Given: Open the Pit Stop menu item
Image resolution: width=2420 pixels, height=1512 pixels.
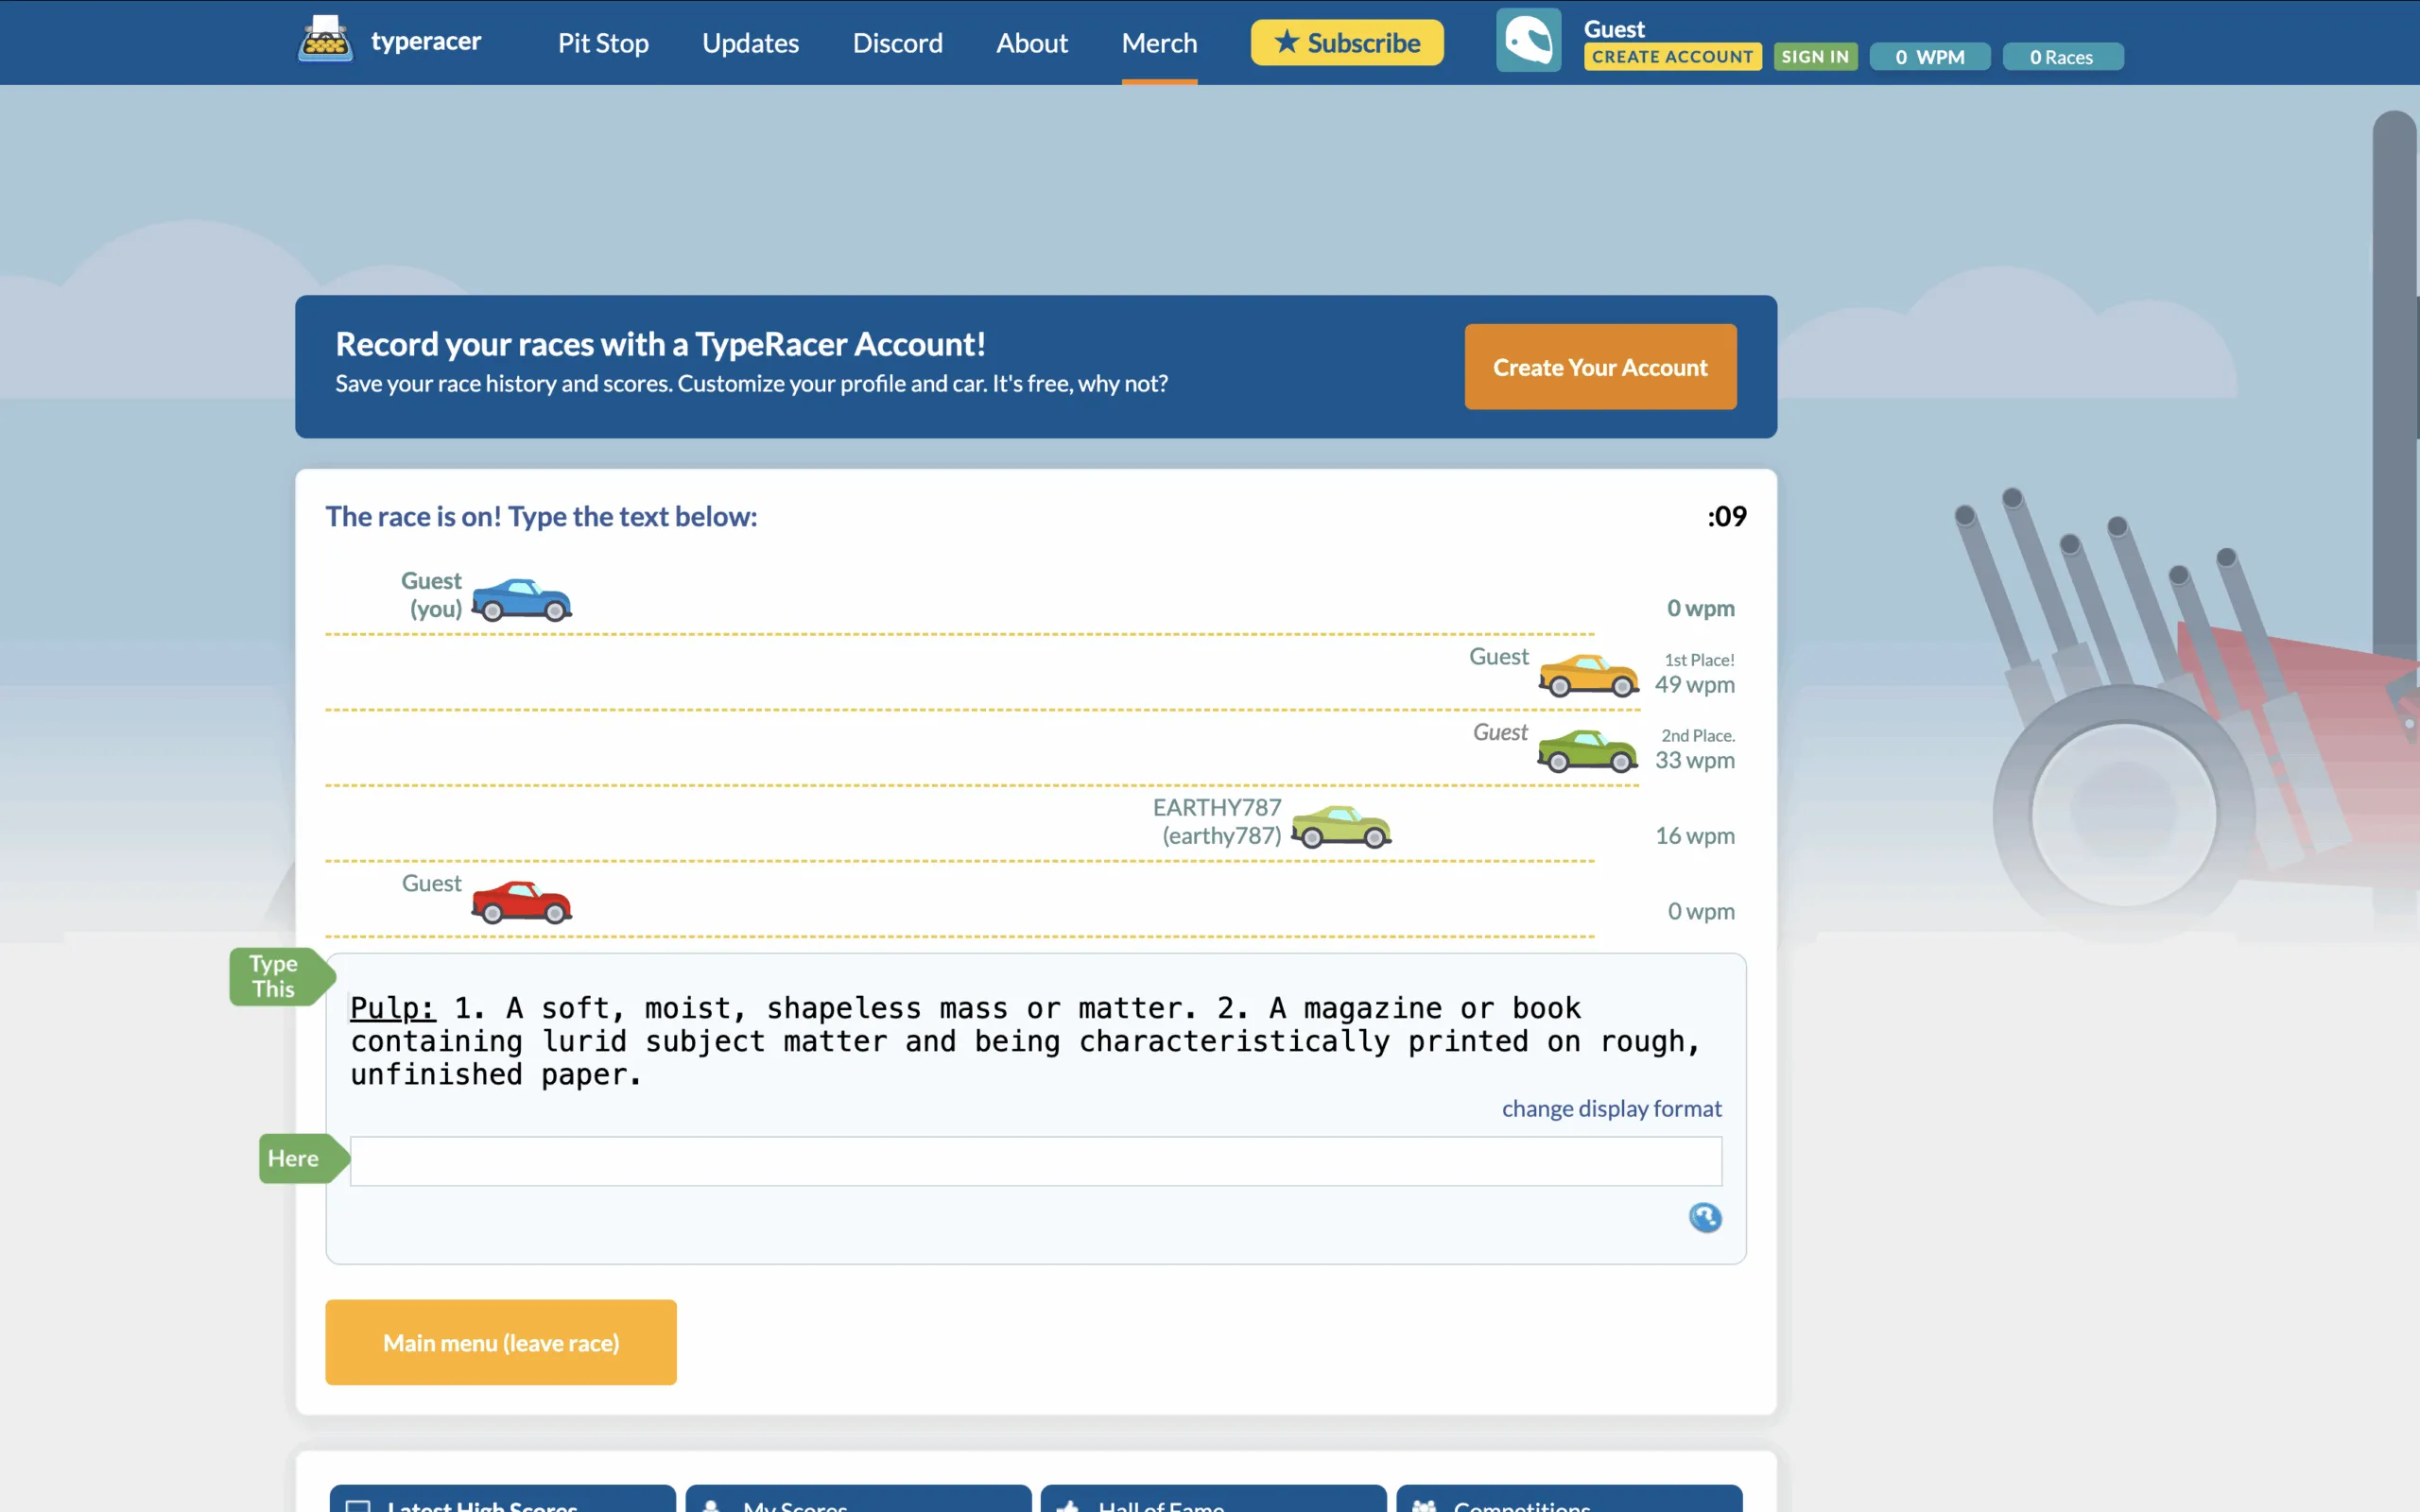Looking at the screenshot, I should (603, 43).
